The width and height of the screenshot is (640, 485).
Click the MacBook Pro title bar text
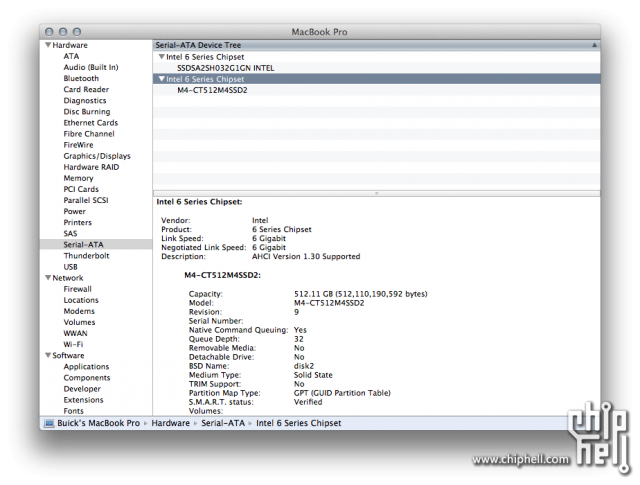coord(319,32)
